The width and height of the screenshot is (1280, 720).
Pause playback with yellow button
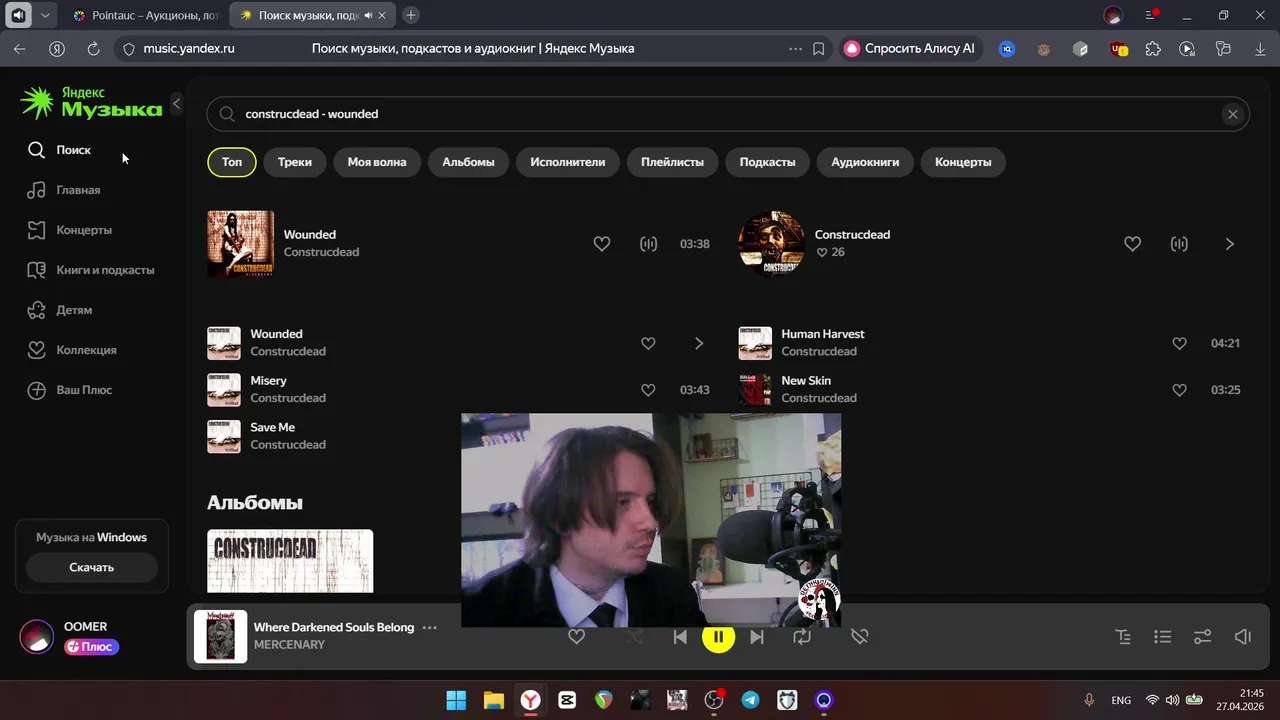[x=718, y=637]
